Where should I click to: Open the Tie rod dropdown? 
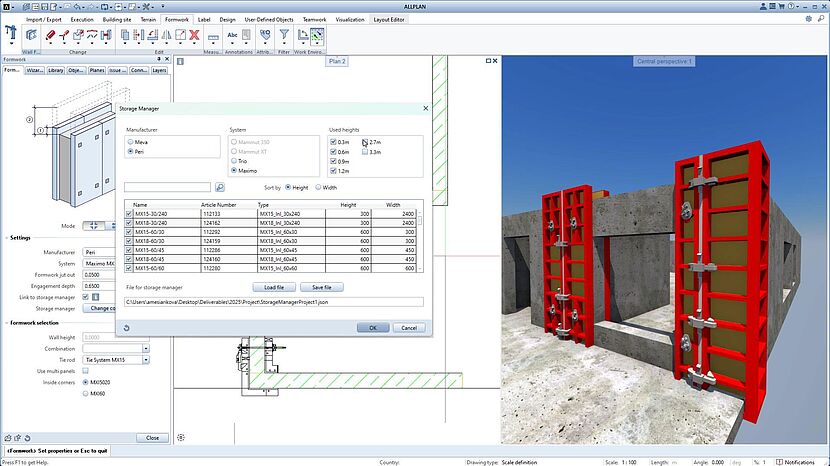tap(146, 360)
